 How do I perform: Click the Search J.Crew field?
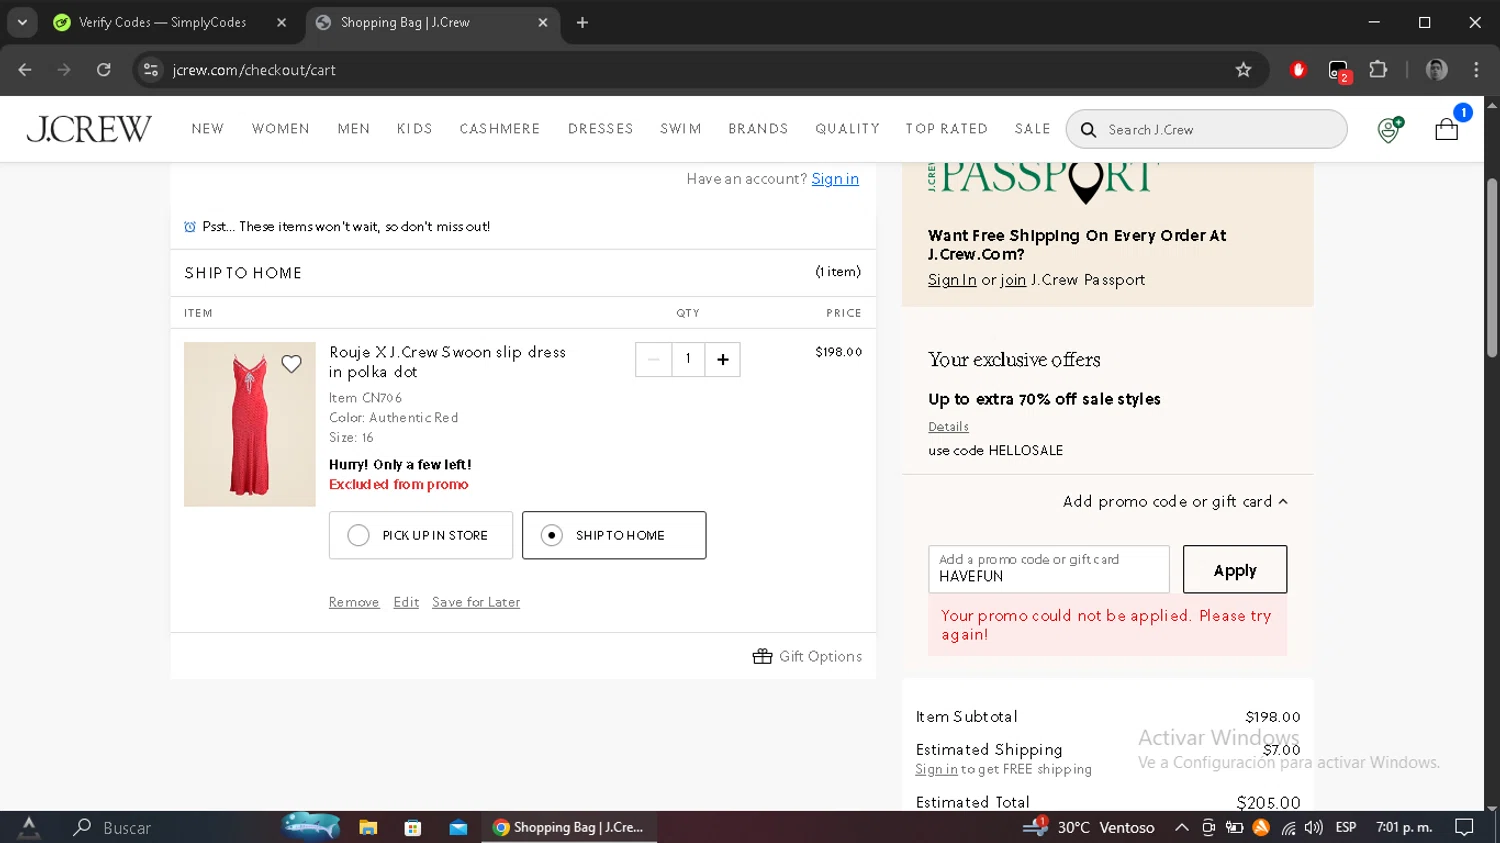1207,130
